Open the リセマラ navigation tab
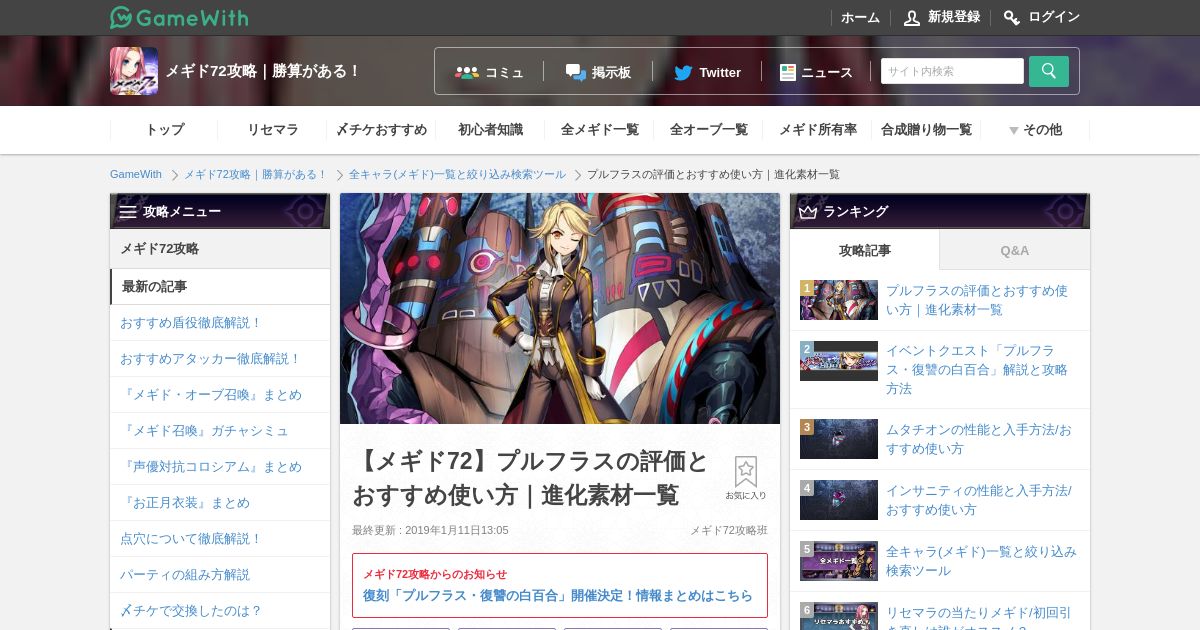This screenshot has width=1200, height=630. coord(273,130)
